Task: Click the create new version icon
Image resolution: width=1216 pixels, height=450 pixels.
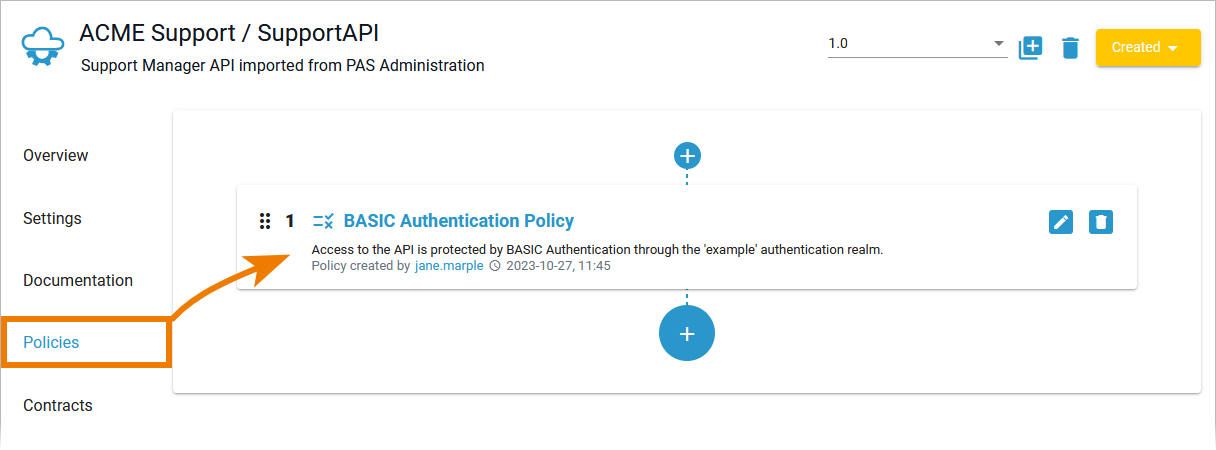Action: [1030, 47]
